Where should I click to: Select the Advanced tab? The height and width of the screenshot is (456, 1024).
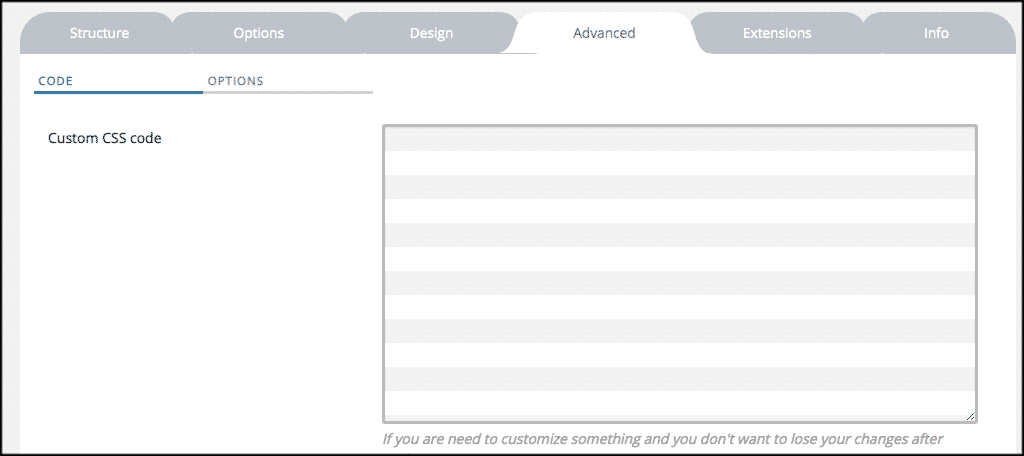pos(604,33)
